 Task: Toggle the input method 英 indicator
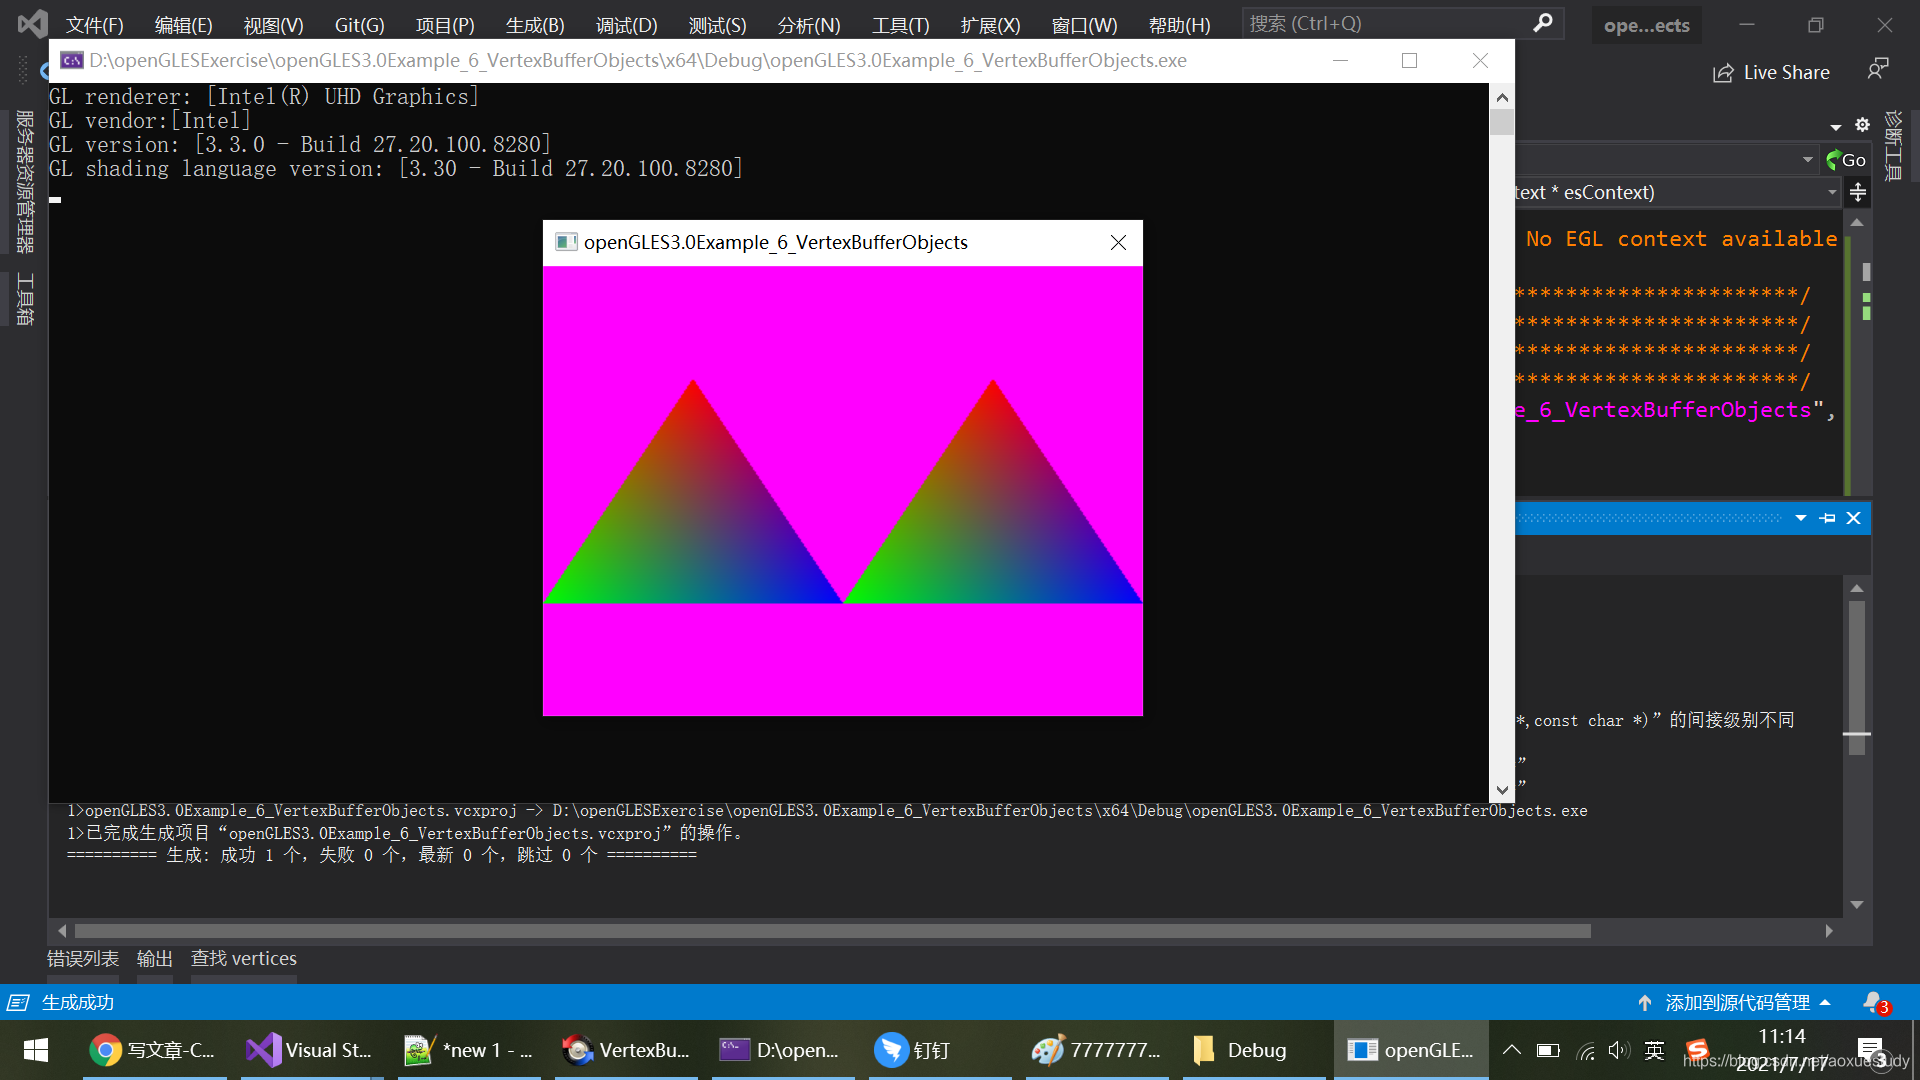click(1655, 1050)
